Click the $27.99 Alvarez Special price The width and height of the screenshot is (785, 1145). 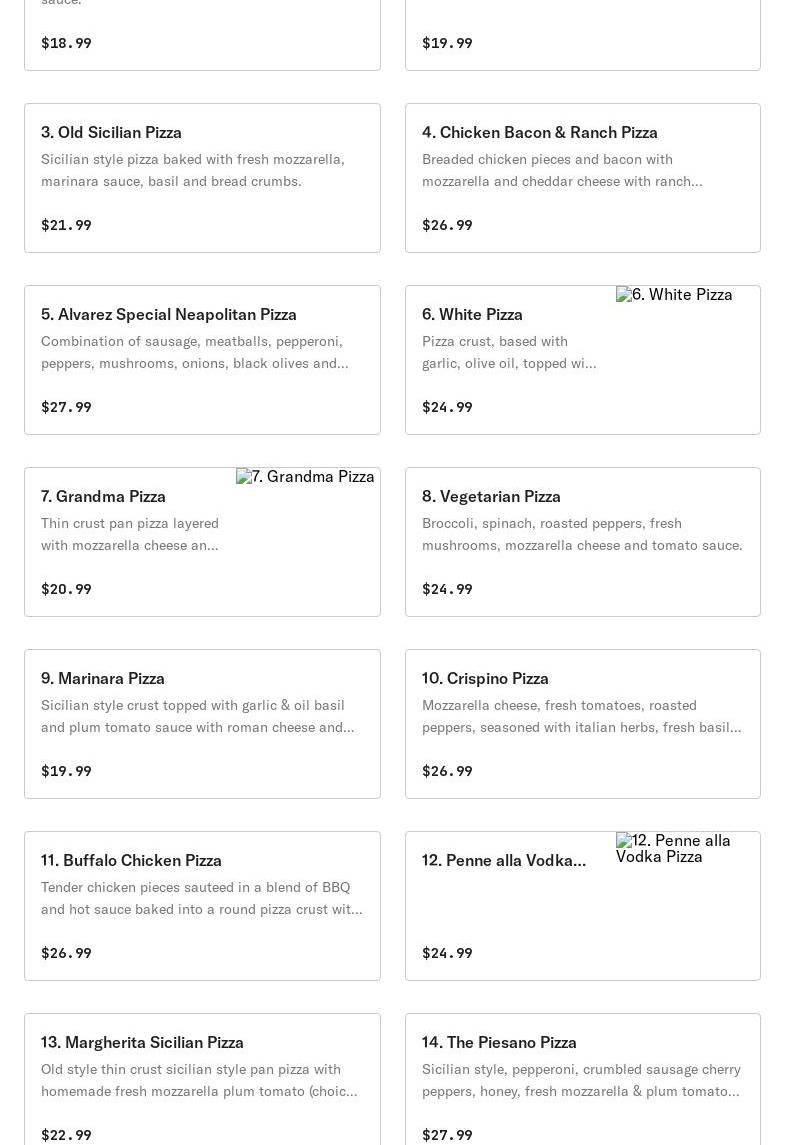click(66, 407)
